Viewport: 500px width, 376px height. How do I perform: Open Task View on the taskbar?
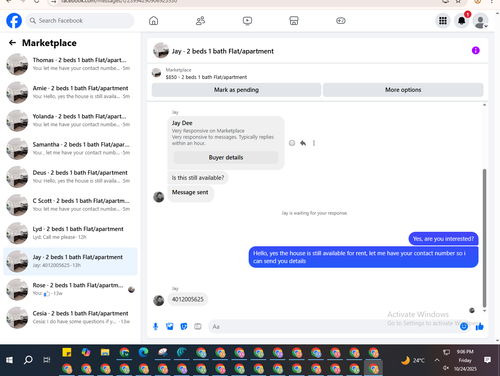pyautogui.click(x=47, y=360)
